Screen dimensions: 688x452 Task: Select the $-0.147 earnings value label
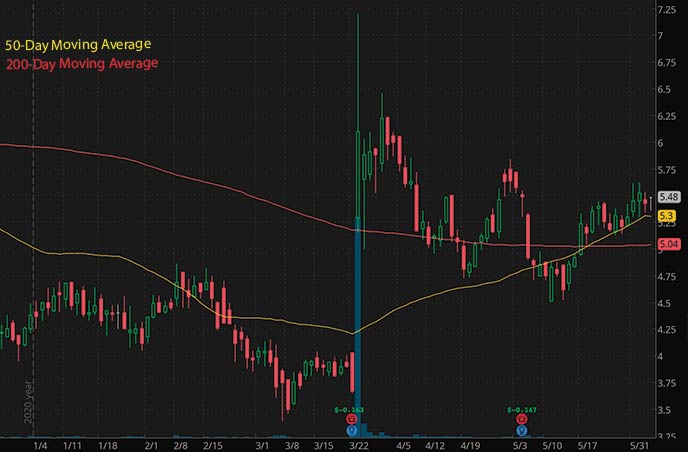pos(522,410)
